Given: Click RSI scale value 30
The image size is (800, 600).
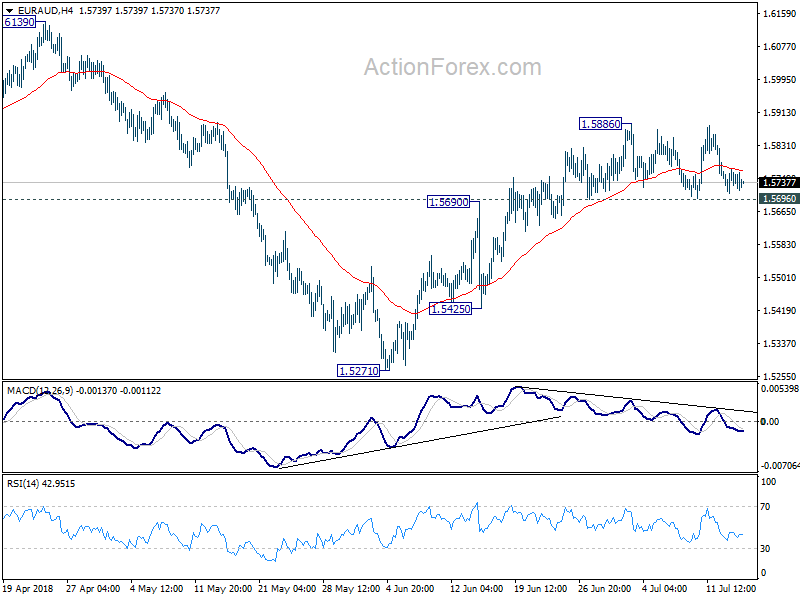Looking at the screenshot, I should pos(765,548).
